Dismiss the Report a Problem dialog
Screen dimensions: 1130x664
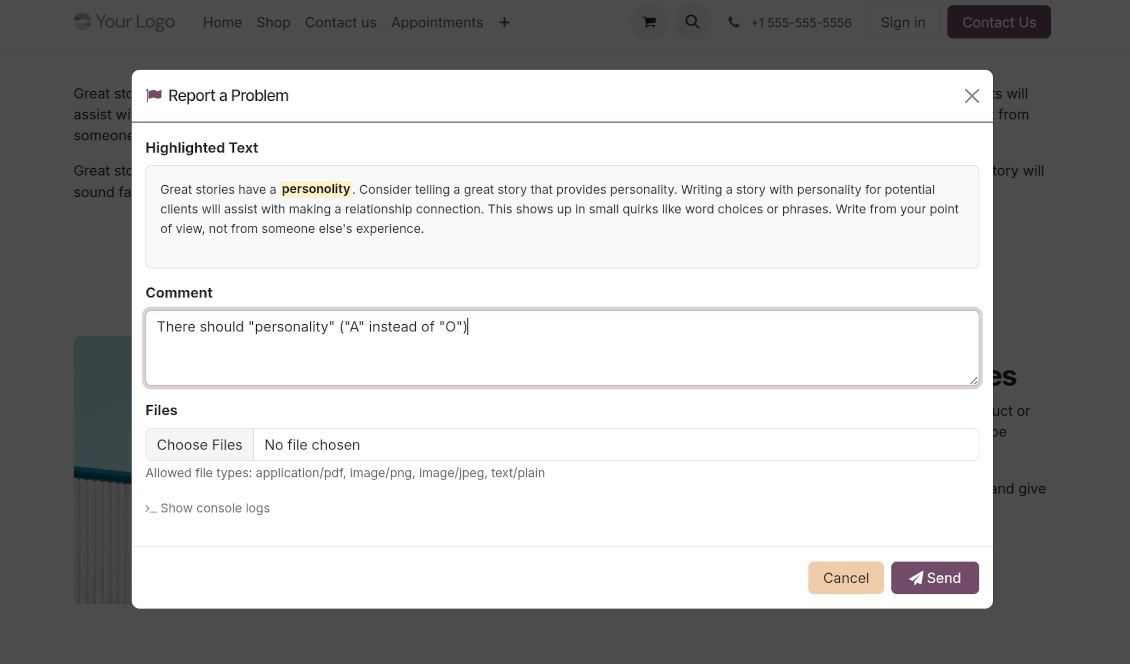point(971,95)
